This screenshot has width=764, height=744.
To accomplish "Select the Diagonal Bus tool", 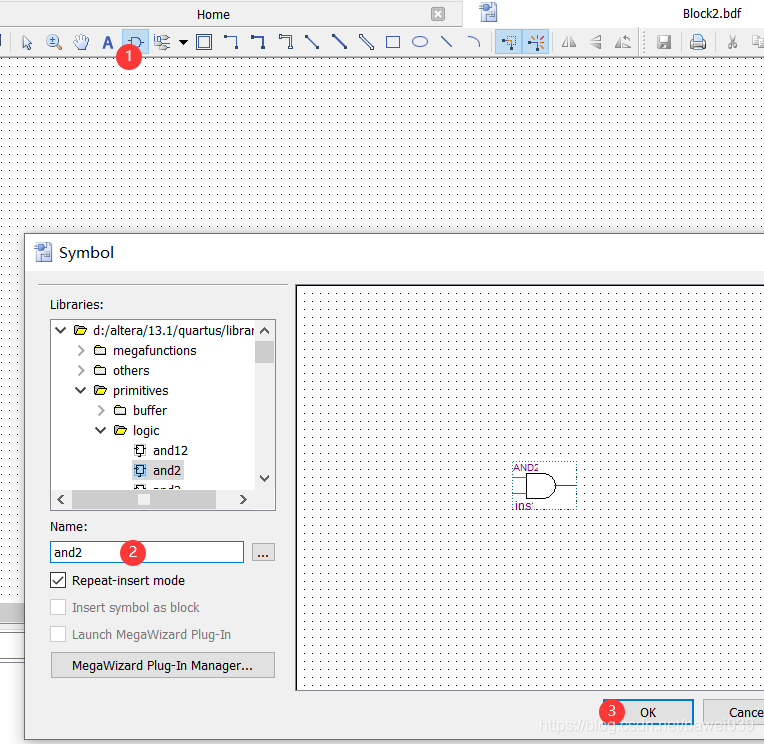I will (339, 42).
